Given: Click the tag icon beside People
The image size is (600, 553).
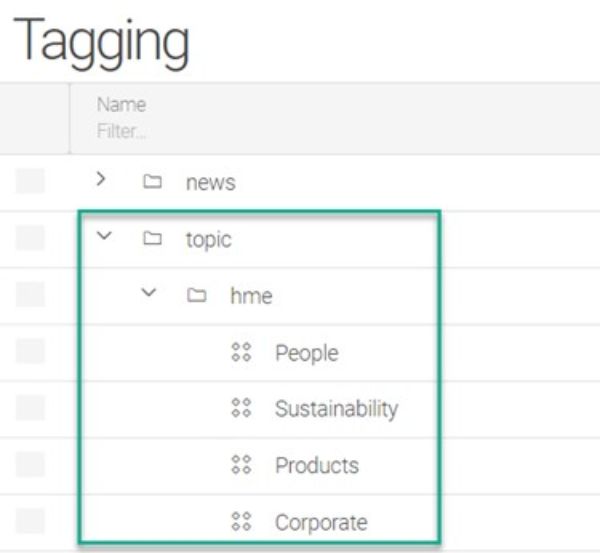Looking at the screenshot, I should tap(241, 352).
